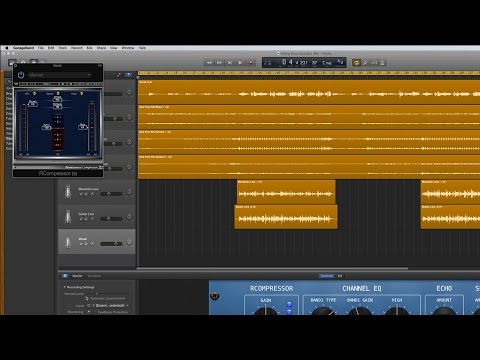480x360 pixels.
Task: Click the RCompressor Gain knob
Action: (x=266, y=311)
